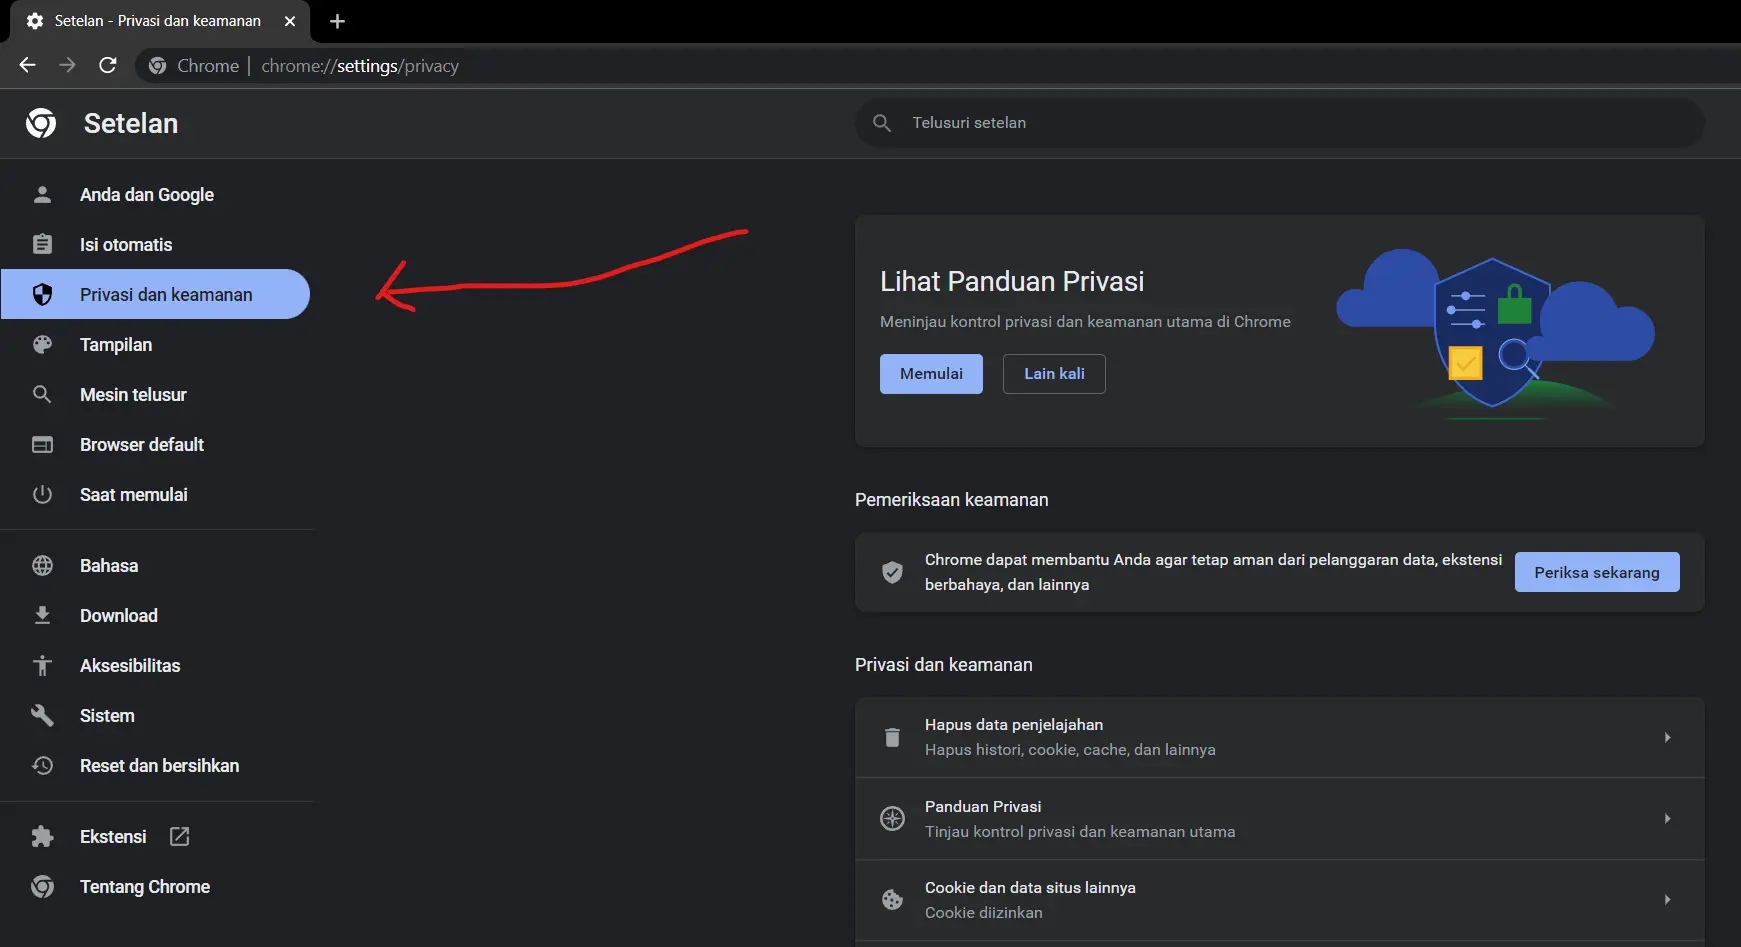
Task: Reload the page with the refresh icon
Action: (108, 65)
